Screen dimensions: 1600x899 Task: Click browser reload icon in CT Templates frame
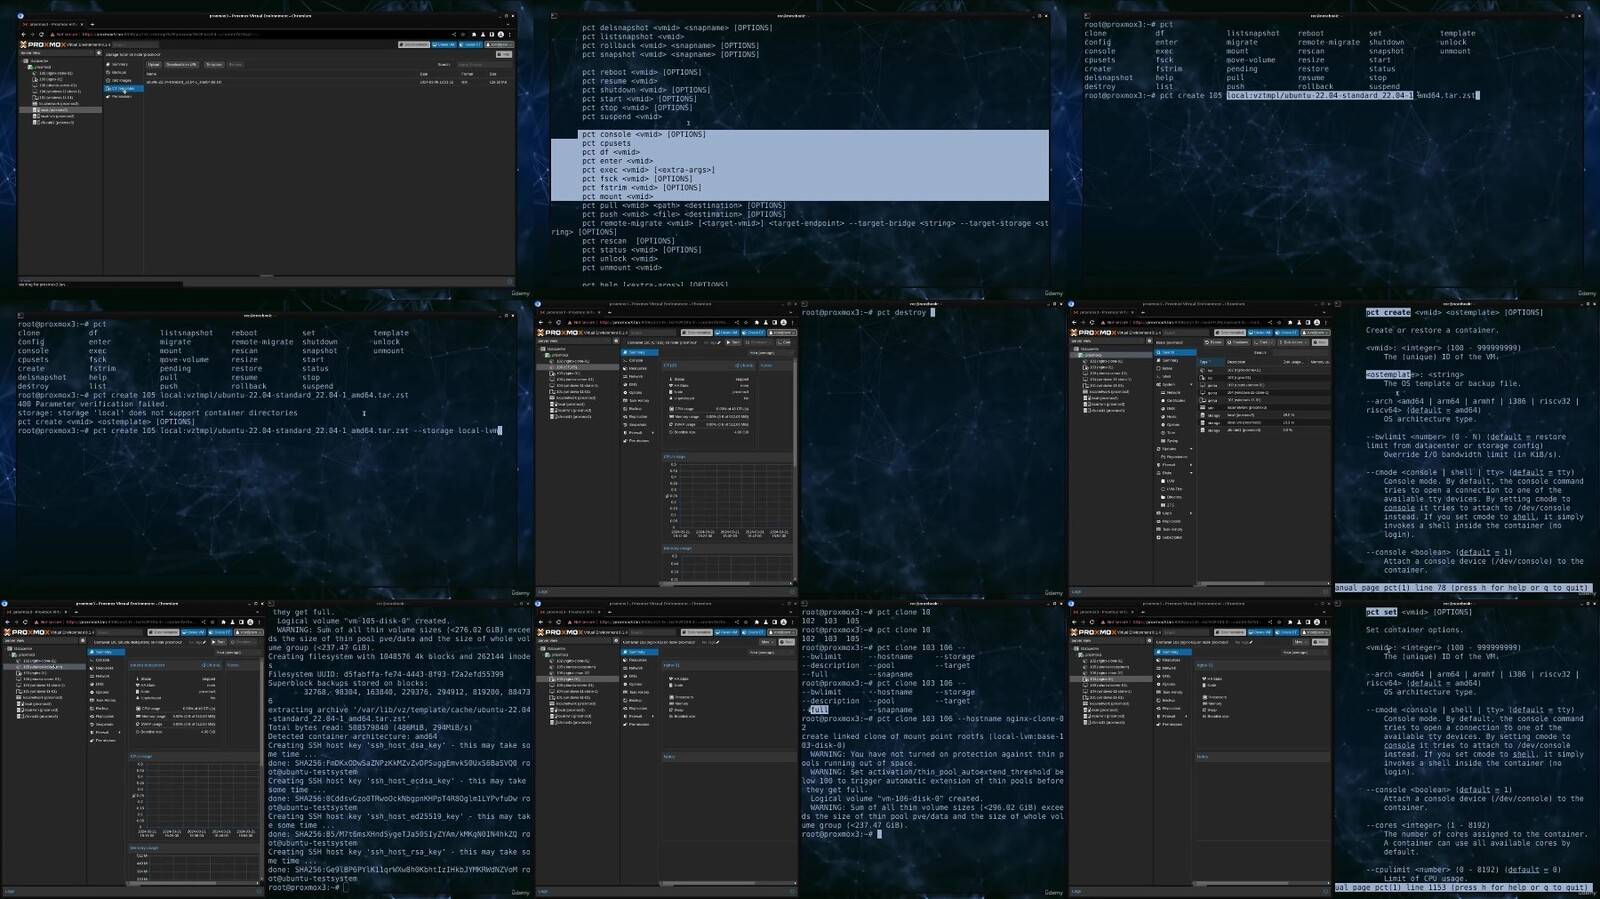[x=41, y=34]
